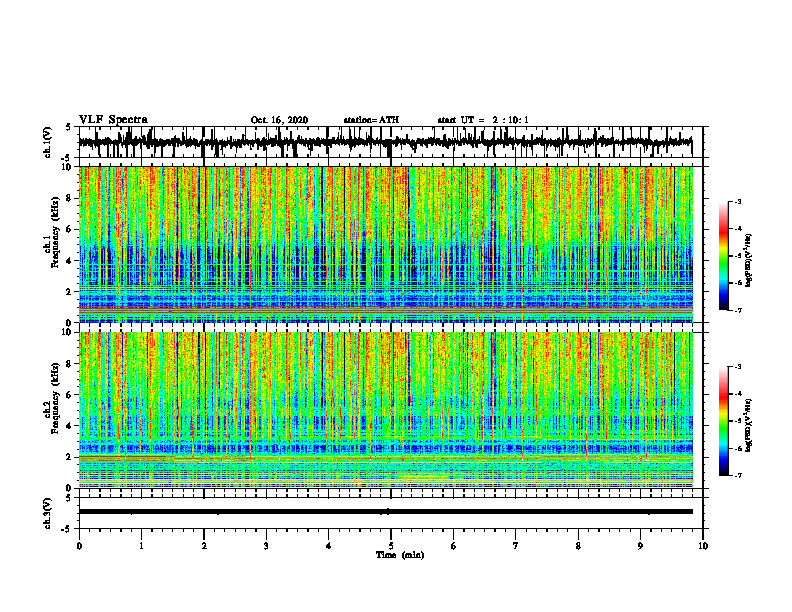This screenshot has height=612, width=792.
Task: Click the "10" tick on the time axis
Action: [703, 546]
